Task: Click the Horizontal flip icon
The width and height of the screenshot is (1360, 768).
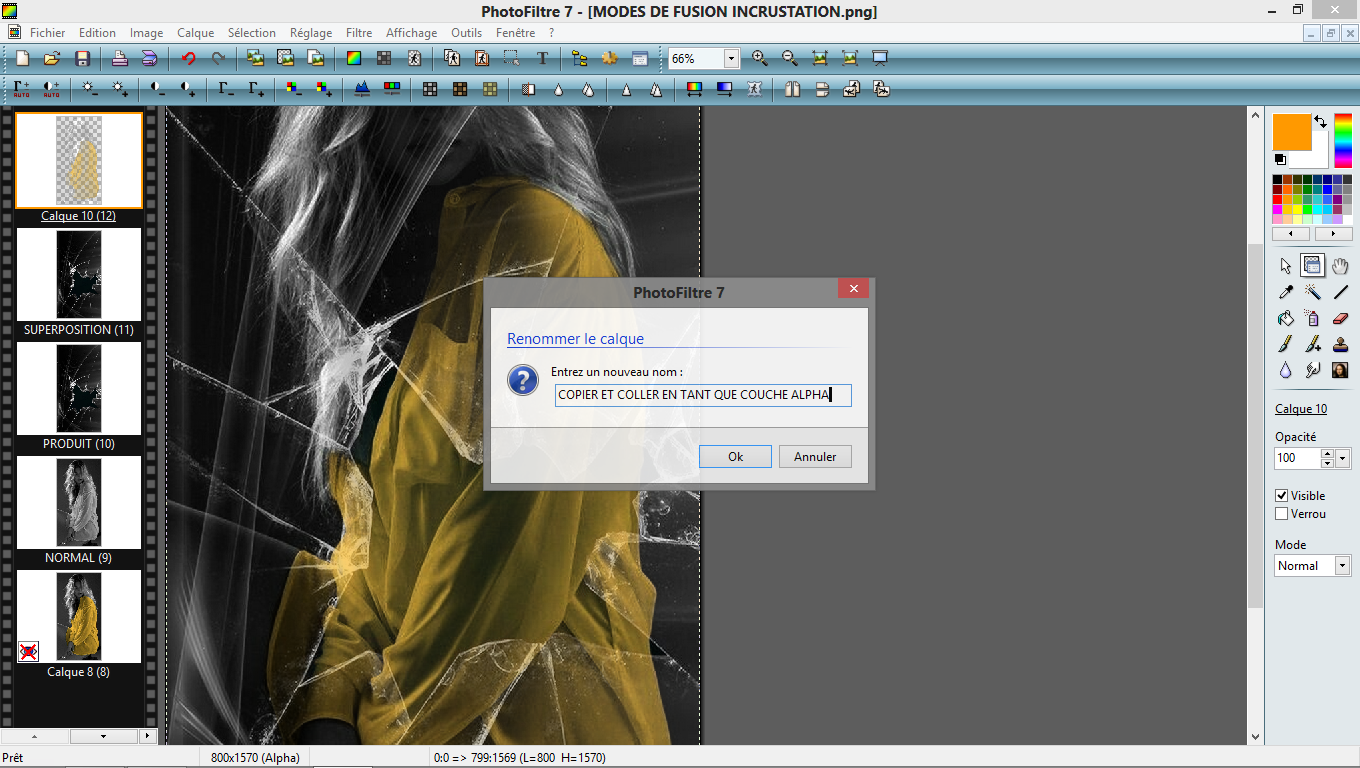Action: [792, 89]
